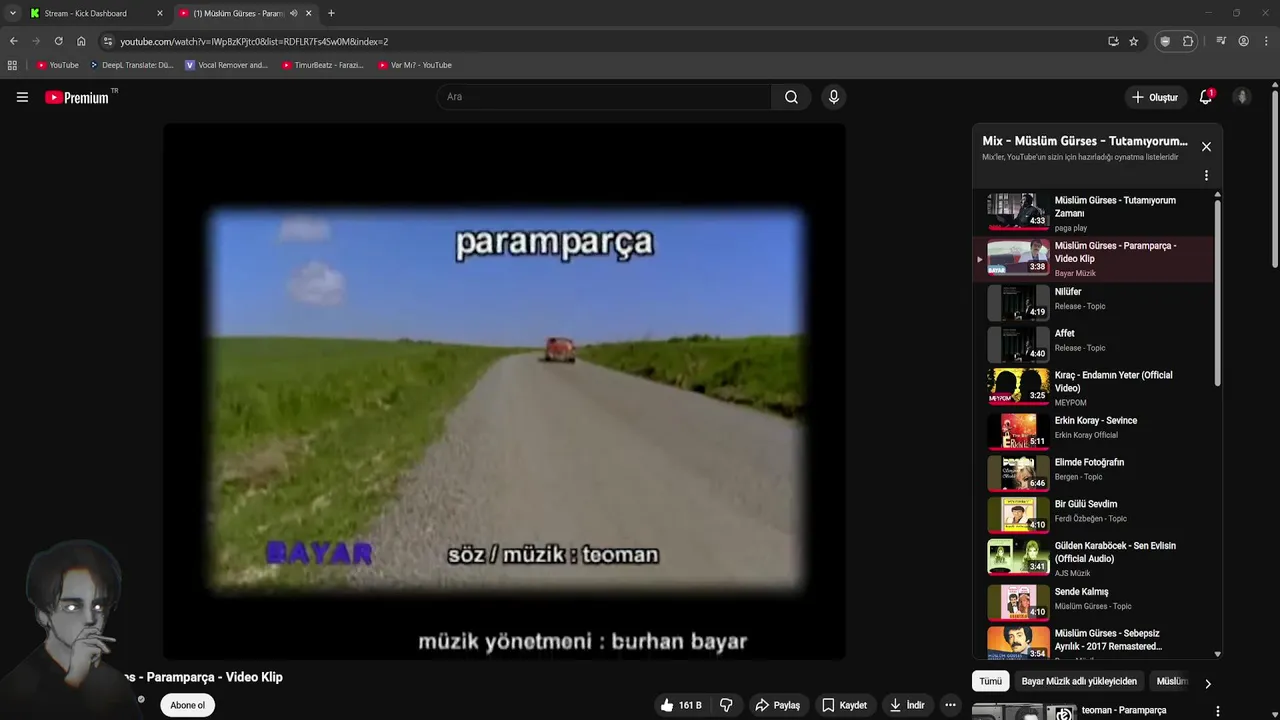Image resolution: width=1280 pixels, height=720 pixels.
Task: Open media controls icon in toolbar
Action: (1221, 41)
